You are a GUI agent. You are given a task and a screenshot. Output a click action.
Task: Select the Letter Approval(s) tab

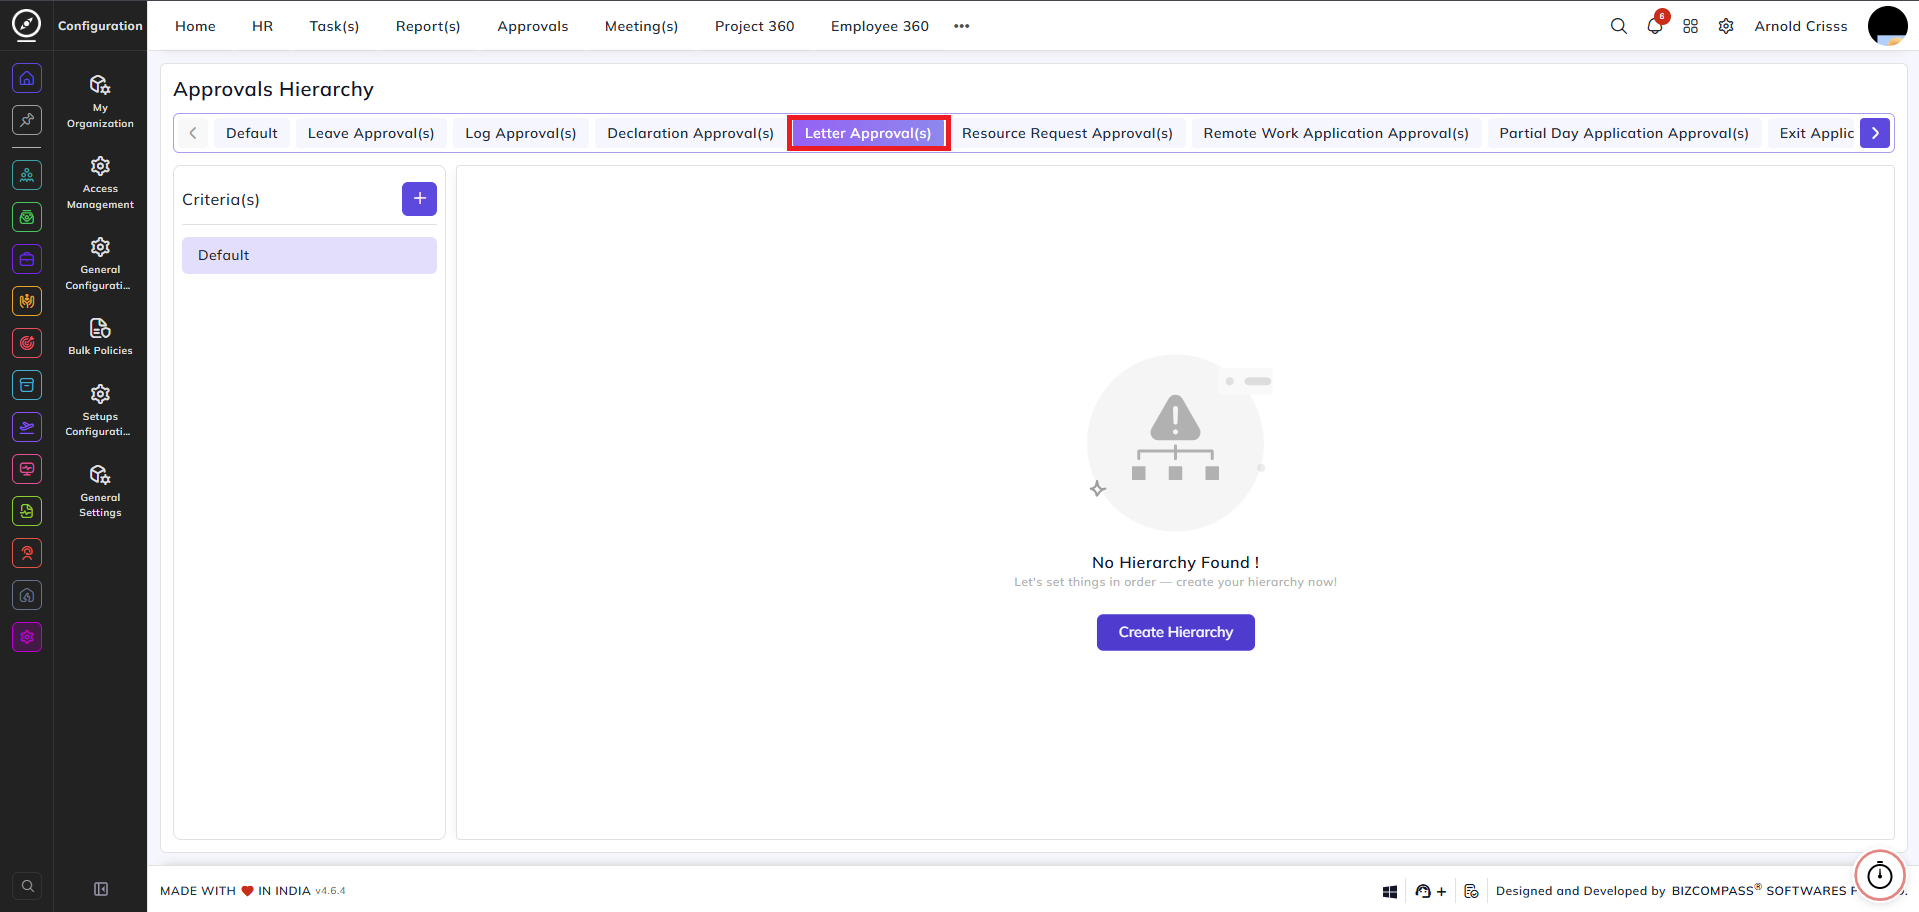(x=868, y=133)
